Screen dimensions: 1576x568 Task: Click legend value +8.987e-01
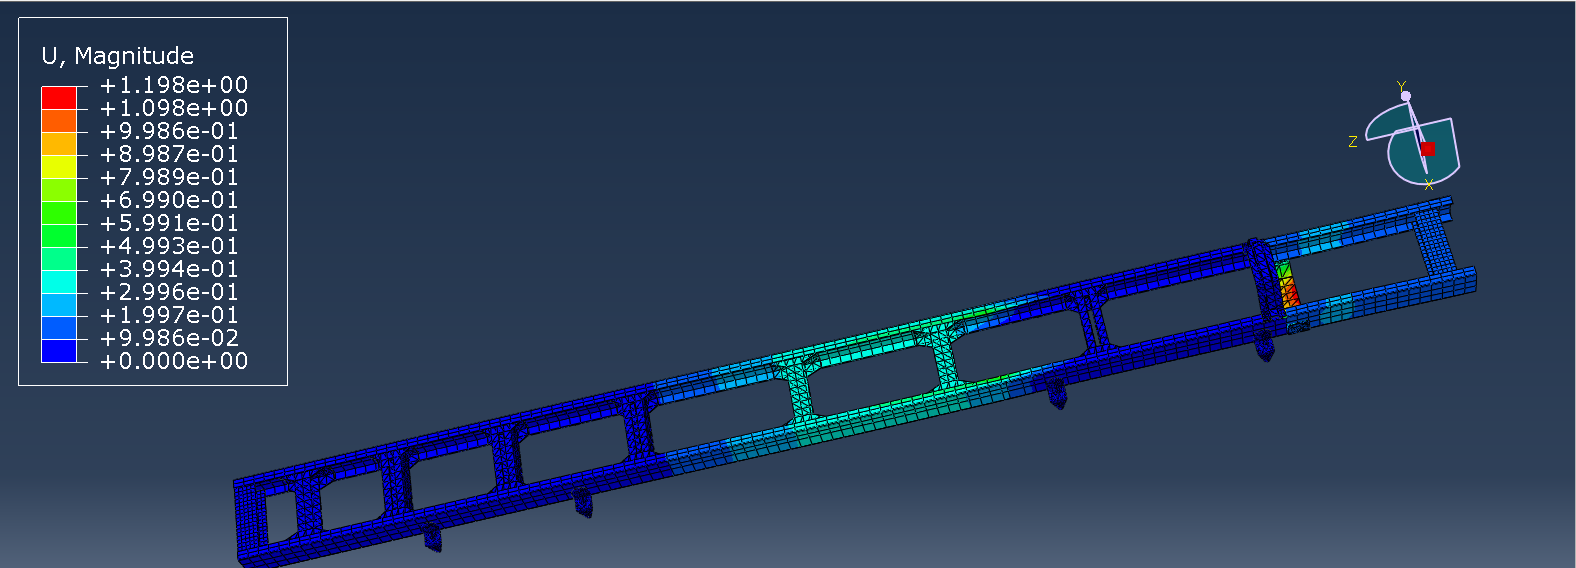(169, 154)
